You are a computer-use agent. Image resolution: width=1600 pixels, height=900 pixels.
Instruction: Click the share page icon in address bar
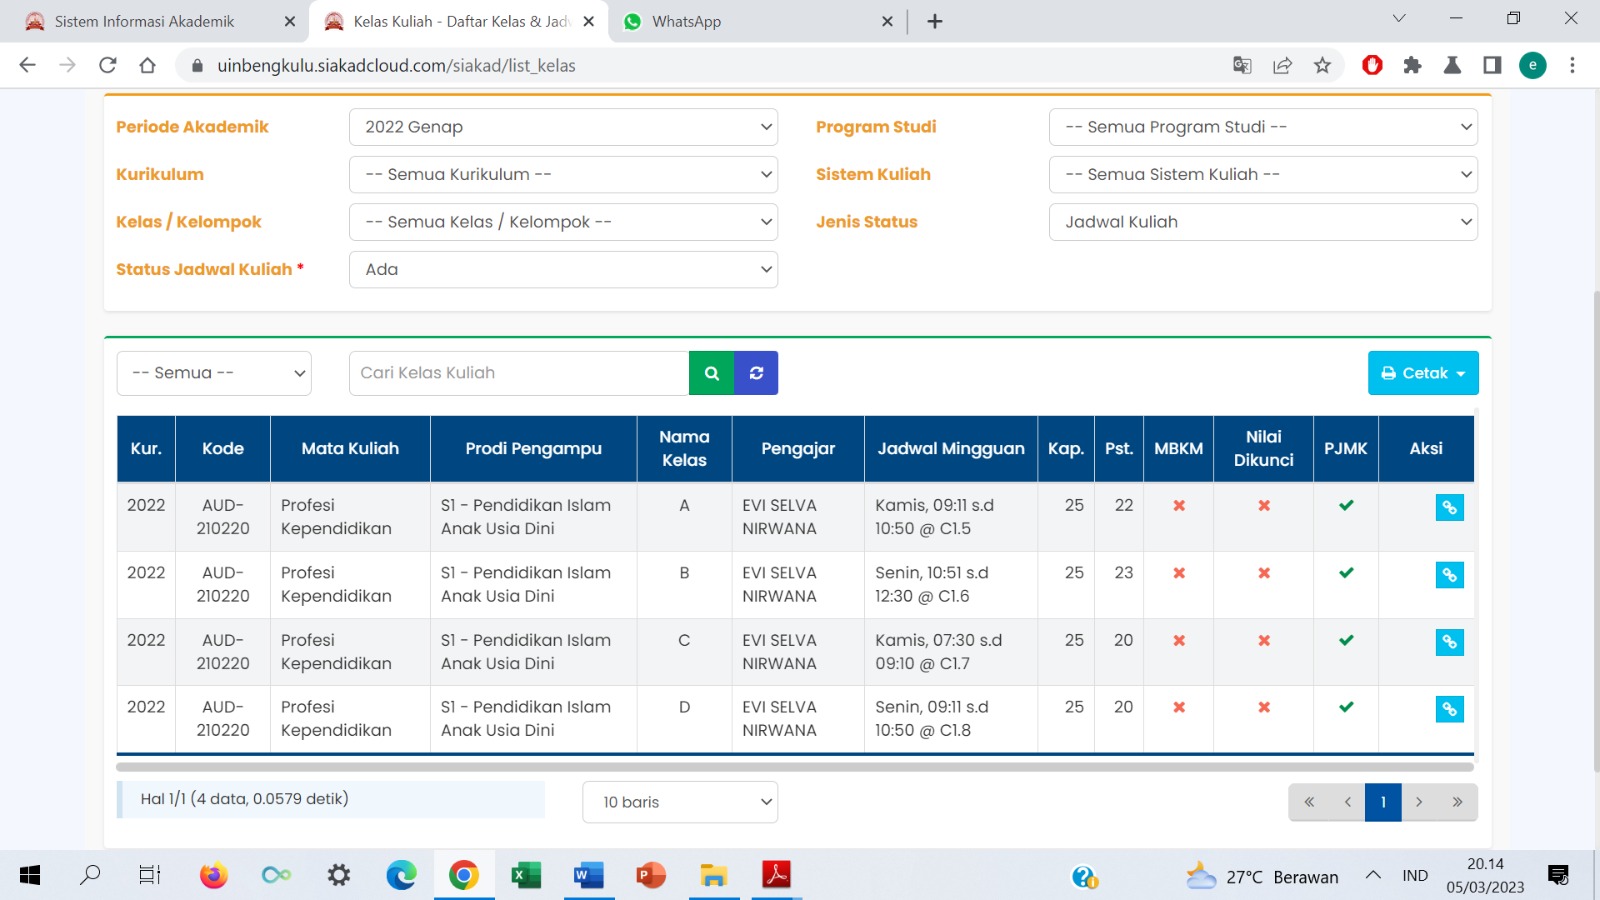(1282, 66)
